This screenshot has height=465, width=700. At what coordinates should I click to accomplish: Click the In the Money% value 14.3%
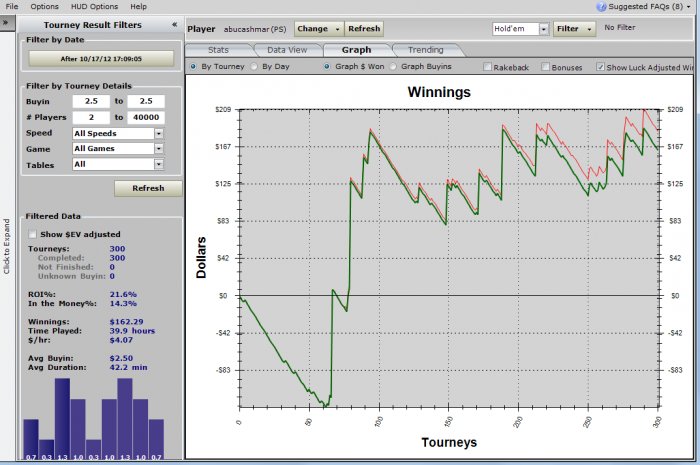pyautogui.click(x=123, y=303)
